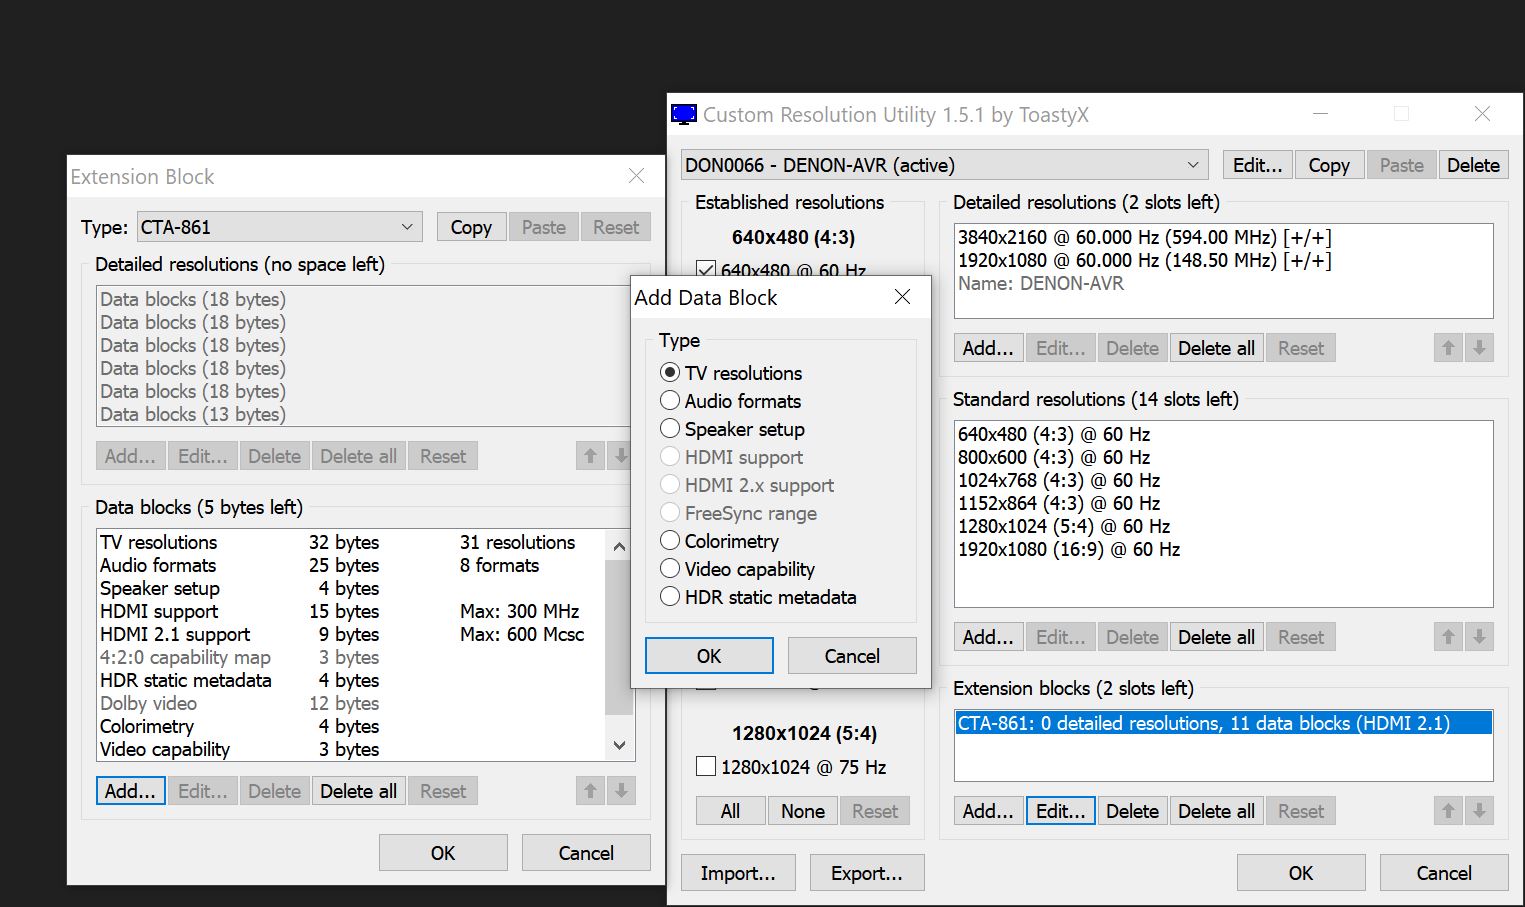Click the Export... button
The width and height of the screenshot is (1525, 907).
click(866, 873)
